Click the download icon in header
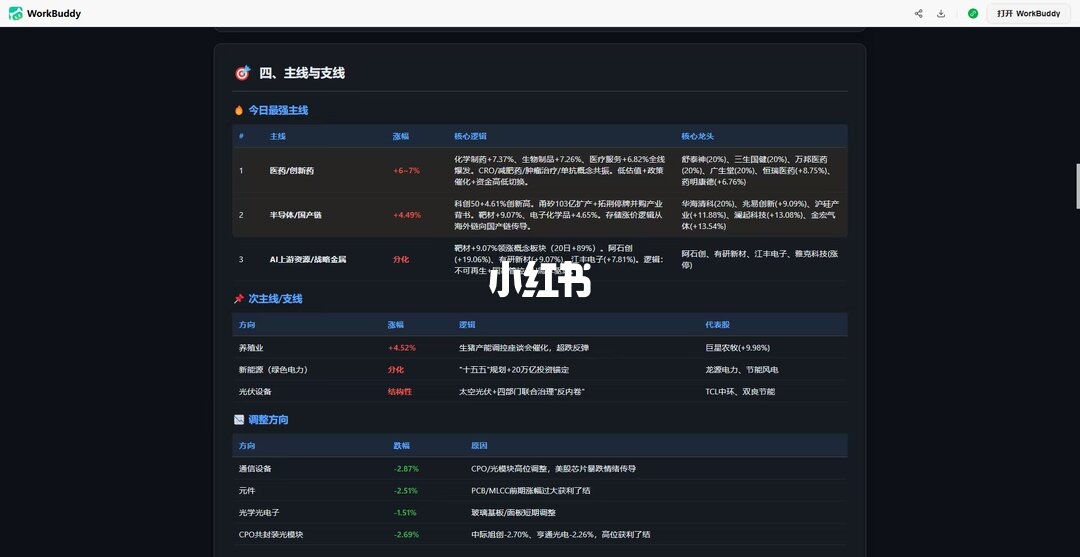This screenshot has height=557, width=1080. coord(941,13)
